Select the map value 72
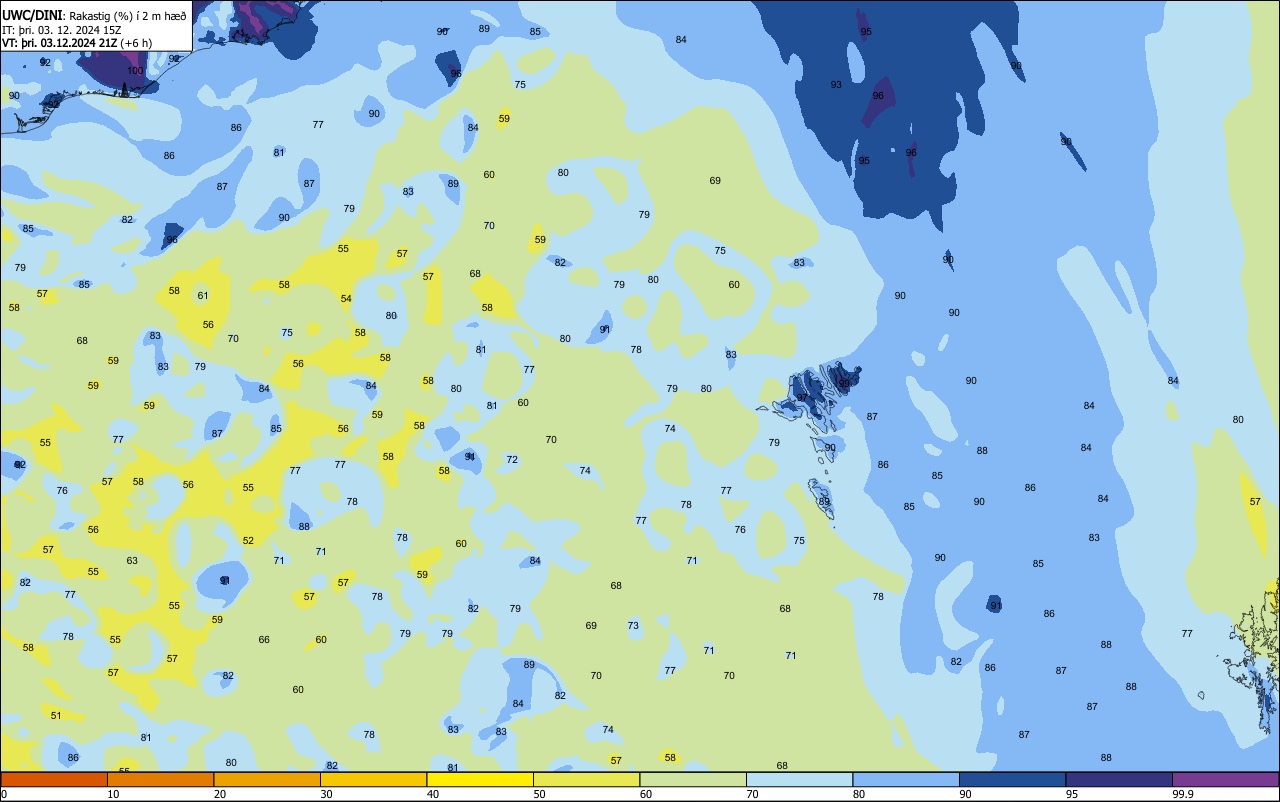 coord(512,460)
